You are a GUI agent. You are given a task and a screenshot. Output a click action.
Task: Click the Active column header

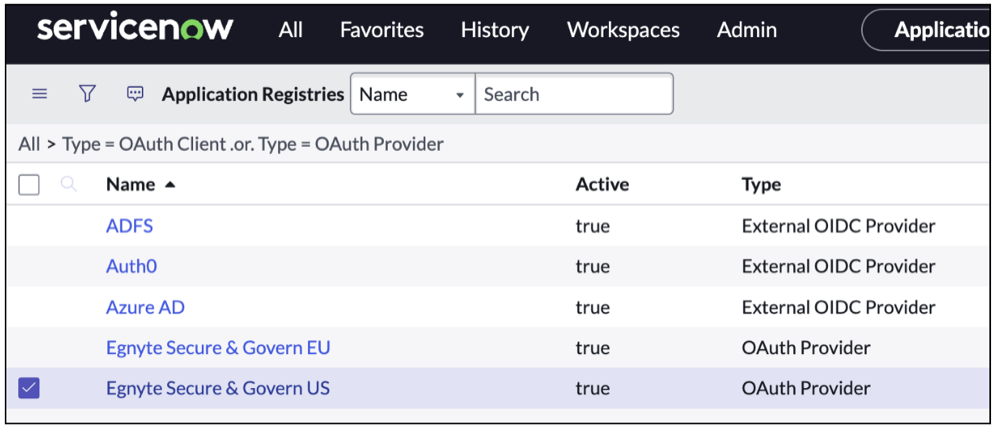click(602, 185)
